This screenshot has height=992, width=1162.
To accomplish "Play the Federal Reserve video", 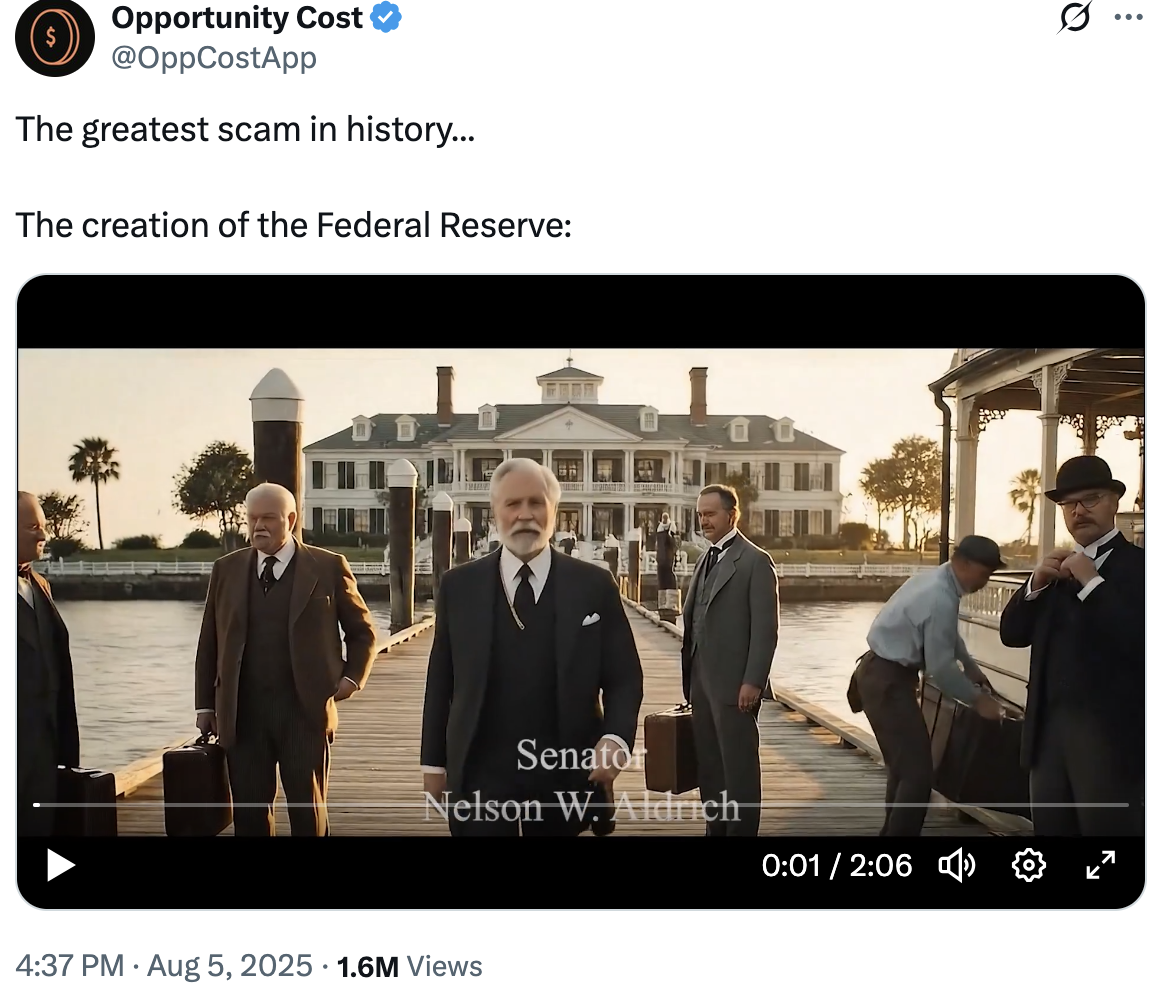I will point(61,865).
